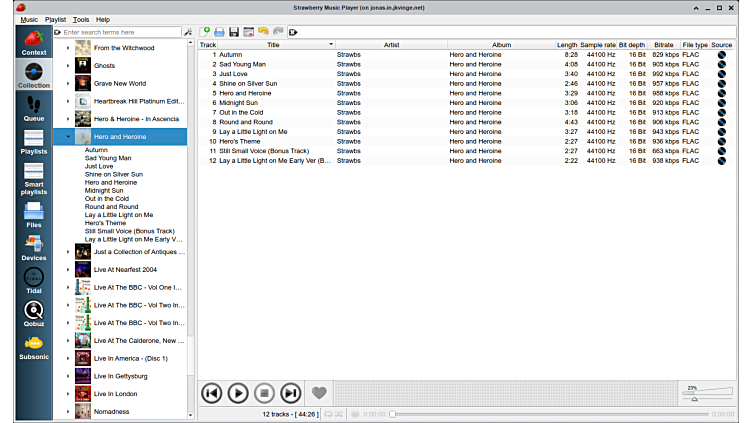
Task: Open the Smart playlists panel
Action: click(x=33, y=178)
